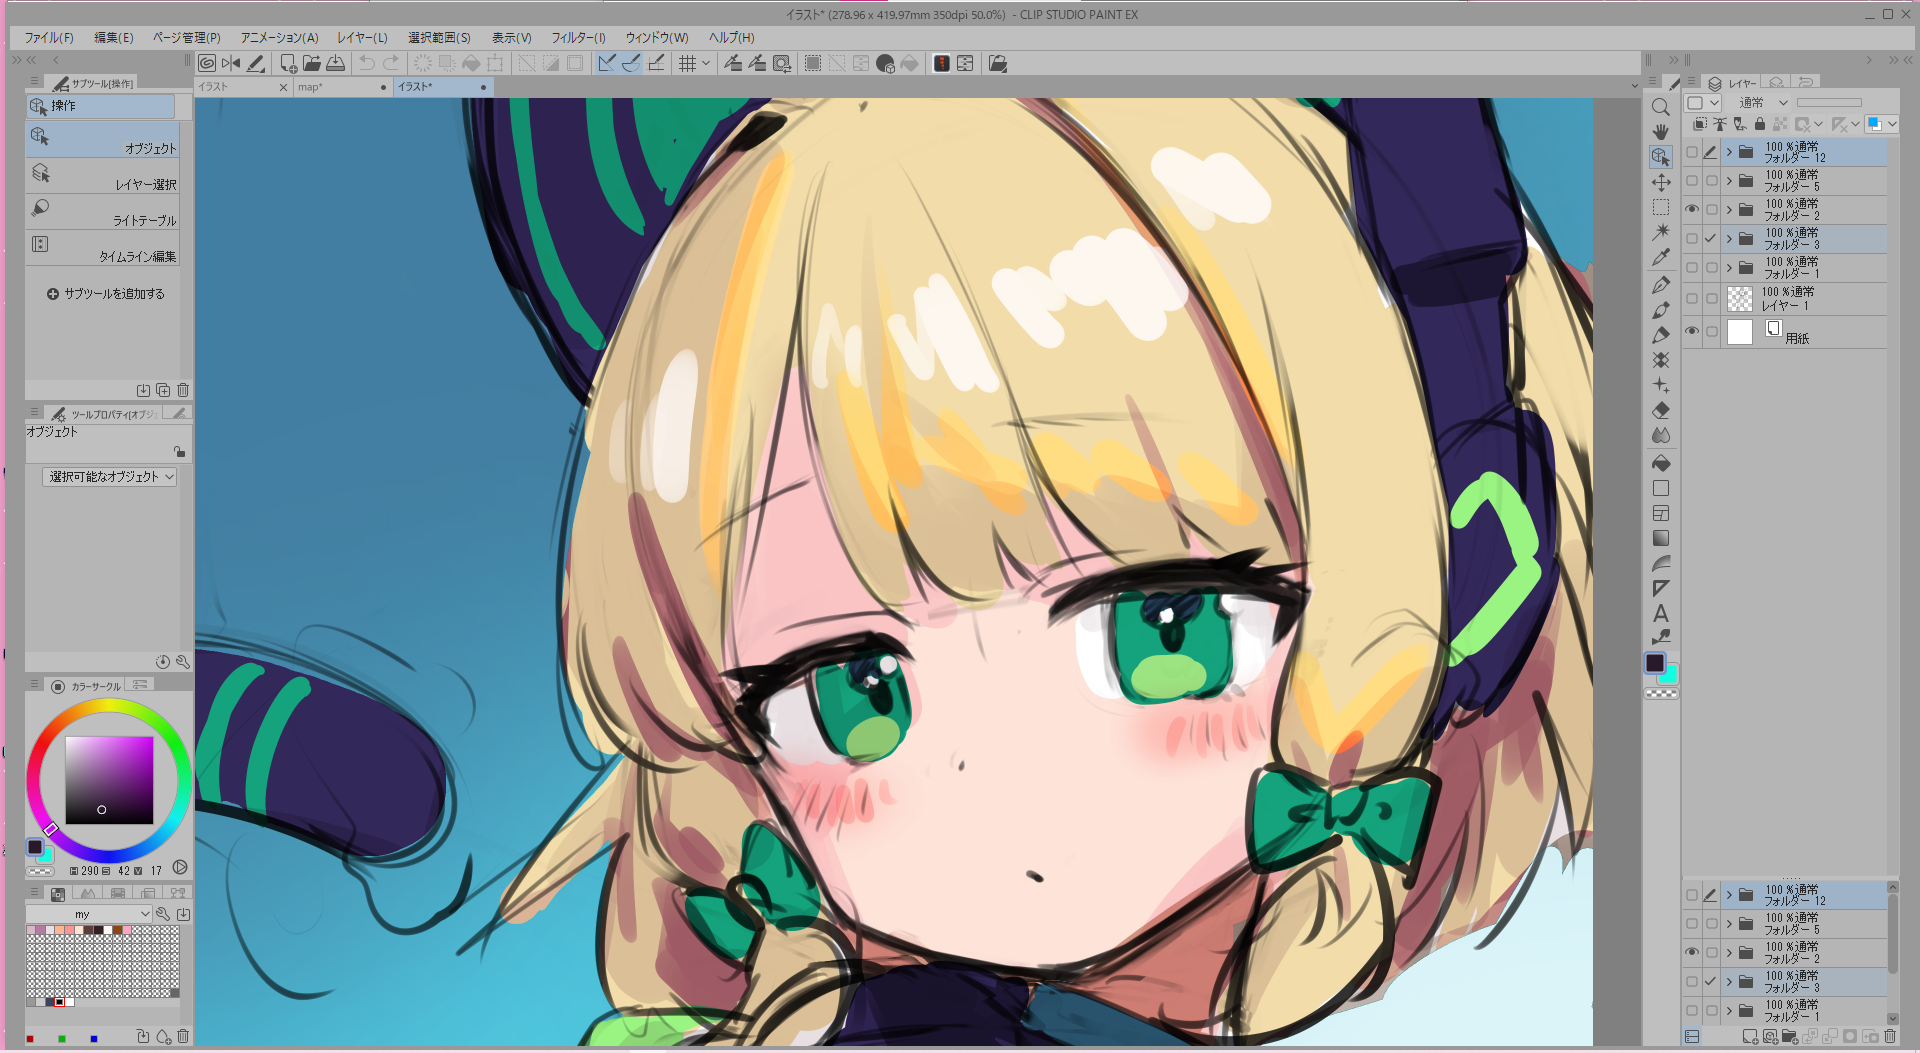The image size is (1920, 1053).
Task: Select the レイヤー選択 sub tool
Action: 102,176
